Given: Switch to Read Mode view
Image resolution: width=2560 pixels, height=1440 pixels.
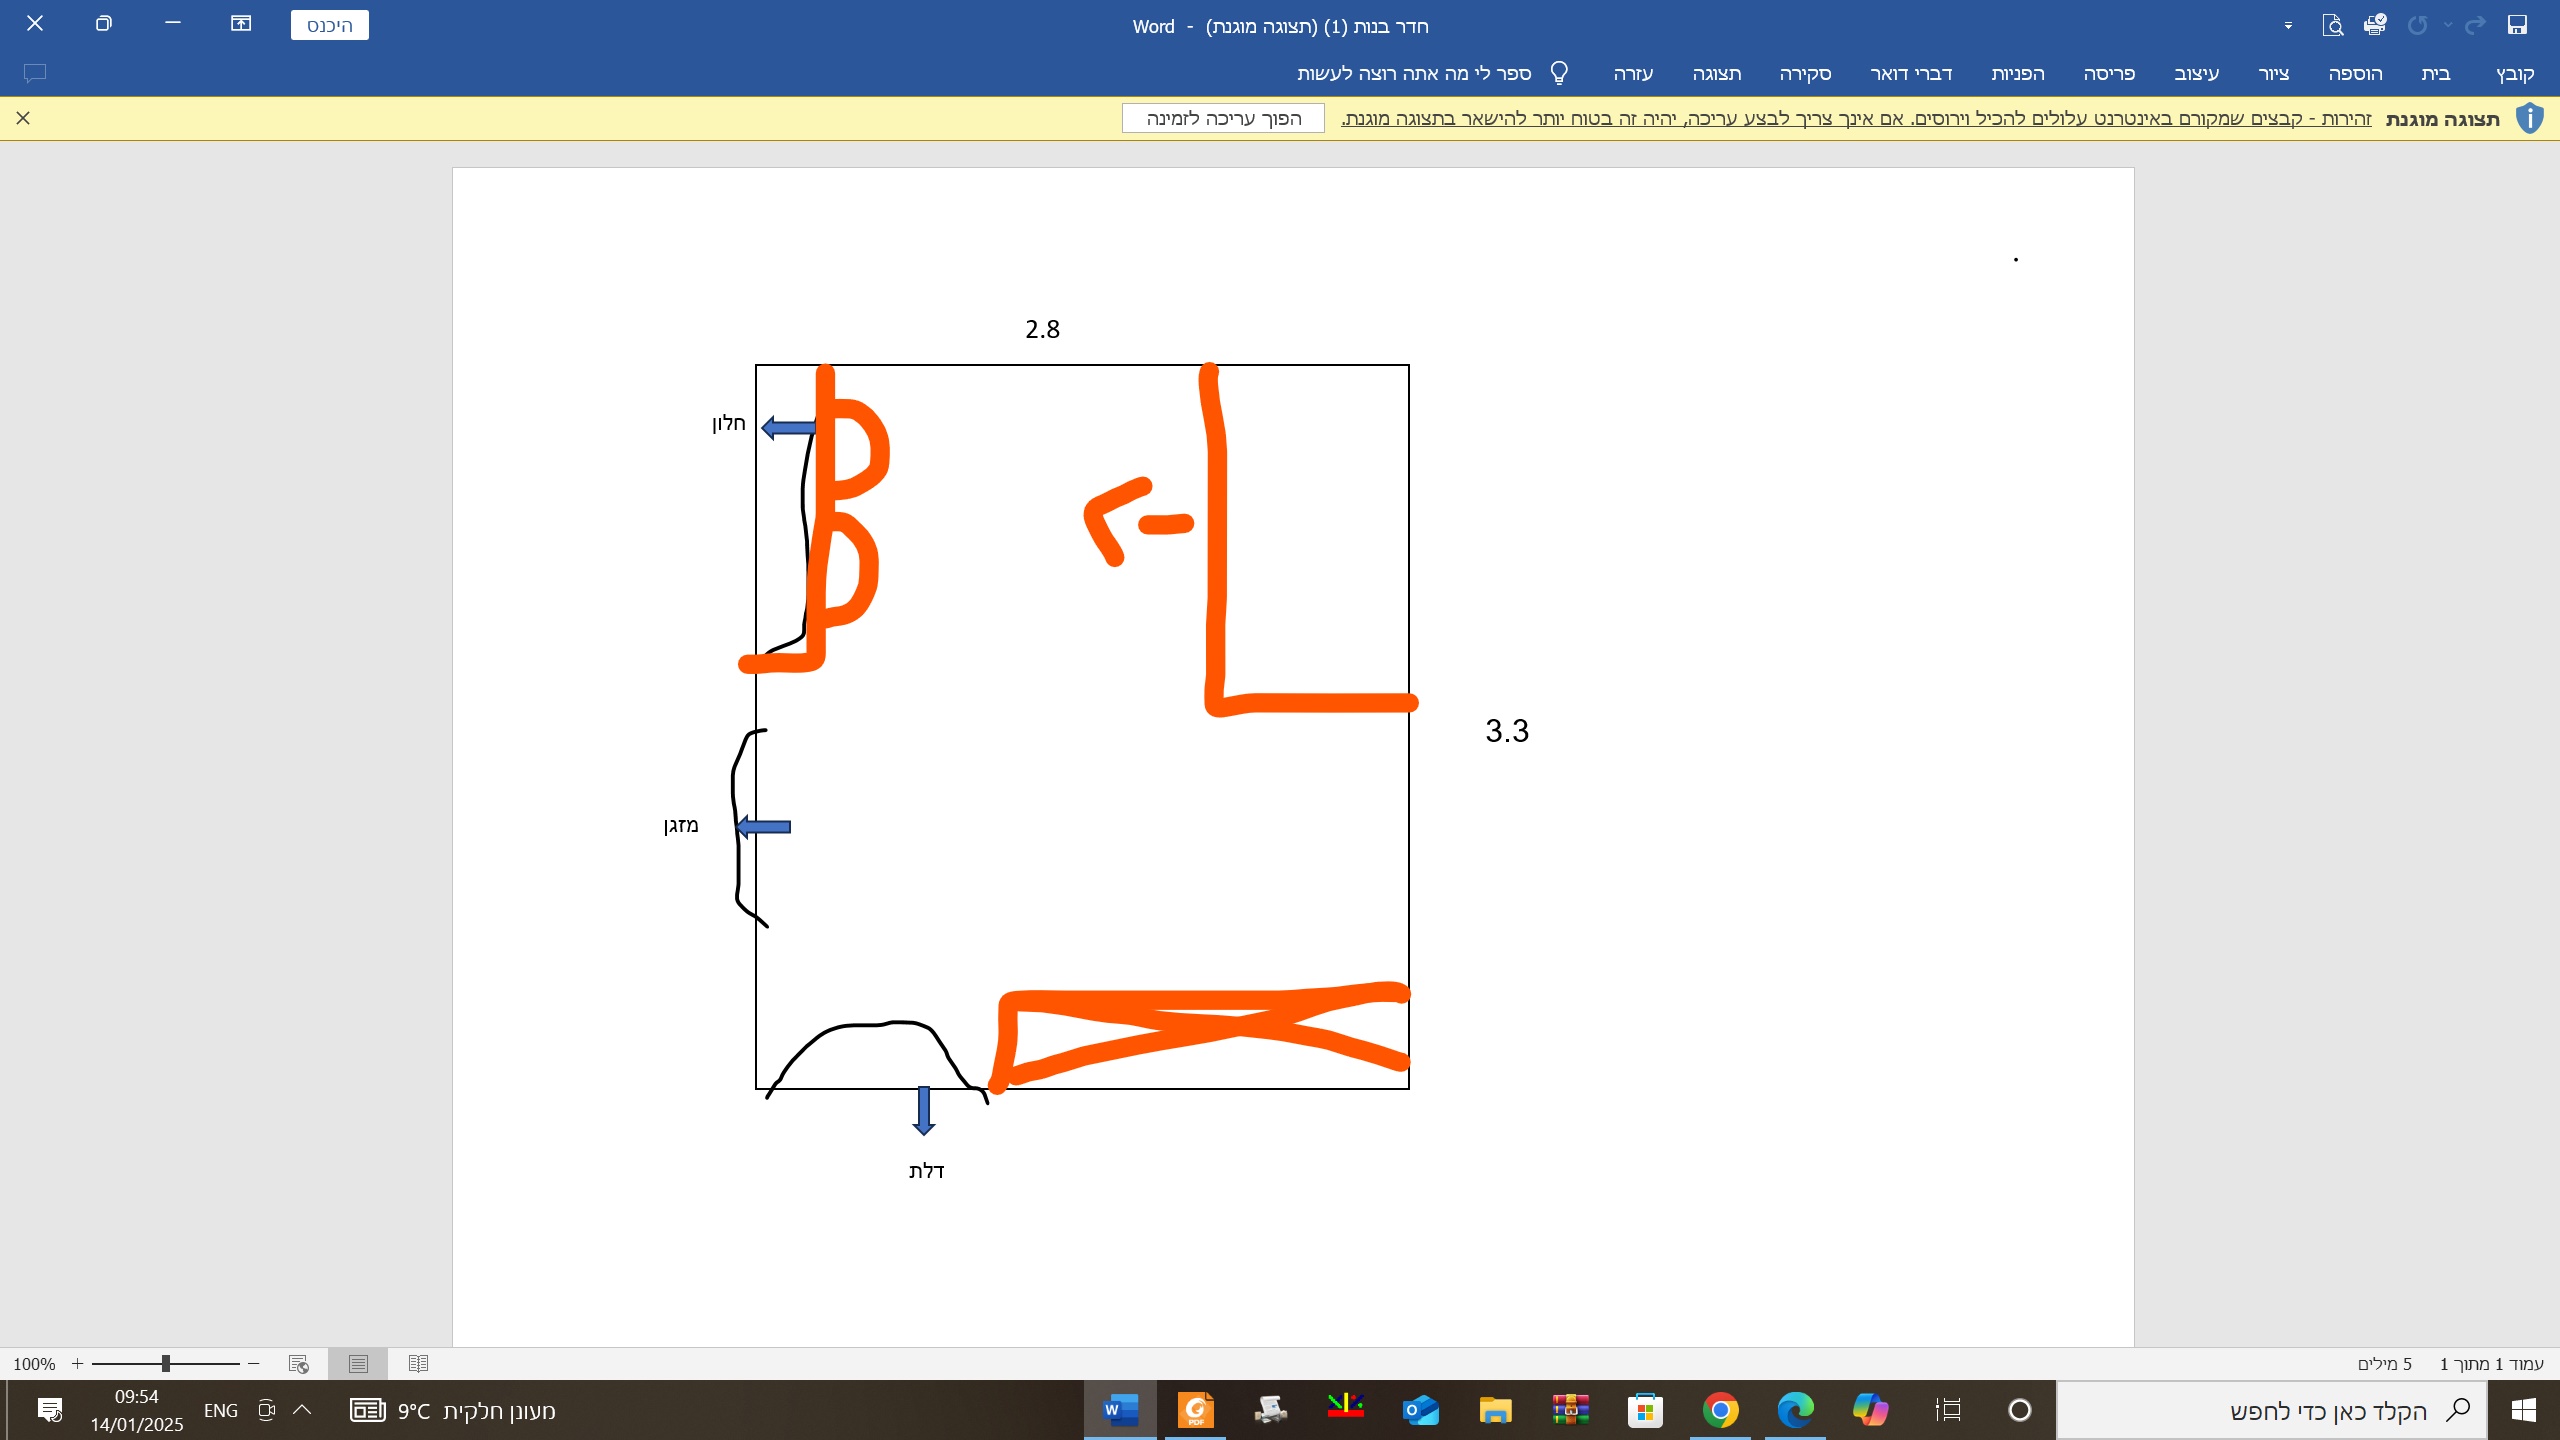Looking at the screenshot, I should (x=418, y=1363).
